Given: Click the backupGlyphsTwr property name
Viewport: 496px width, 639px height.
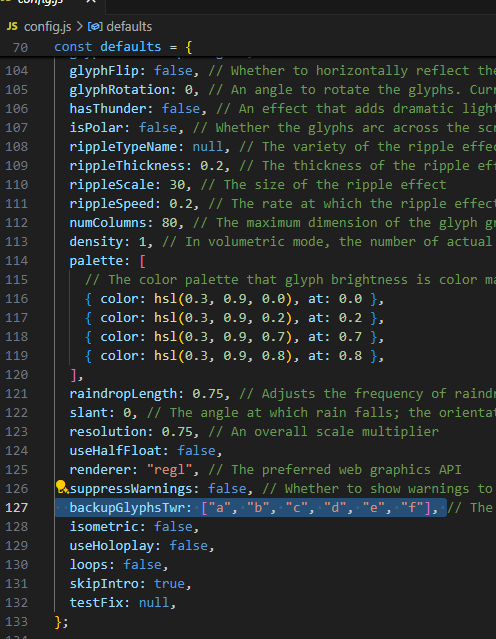Looking at the screenshot, I should point(127,508).
